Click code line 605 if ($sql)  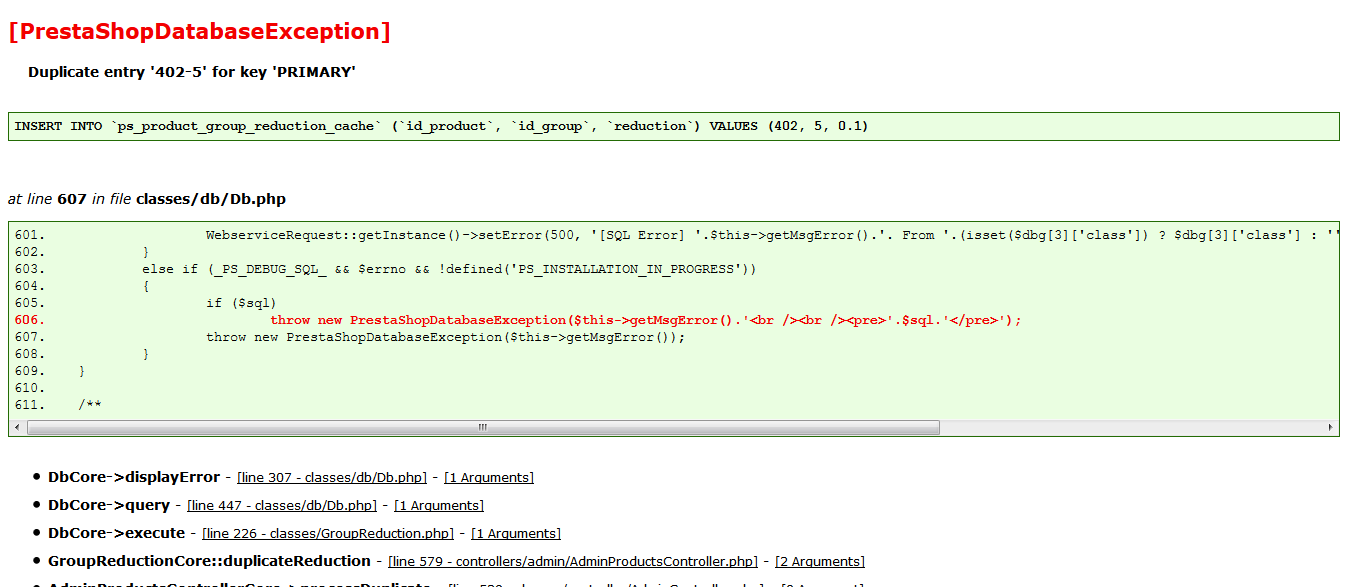tap(241, 303)
